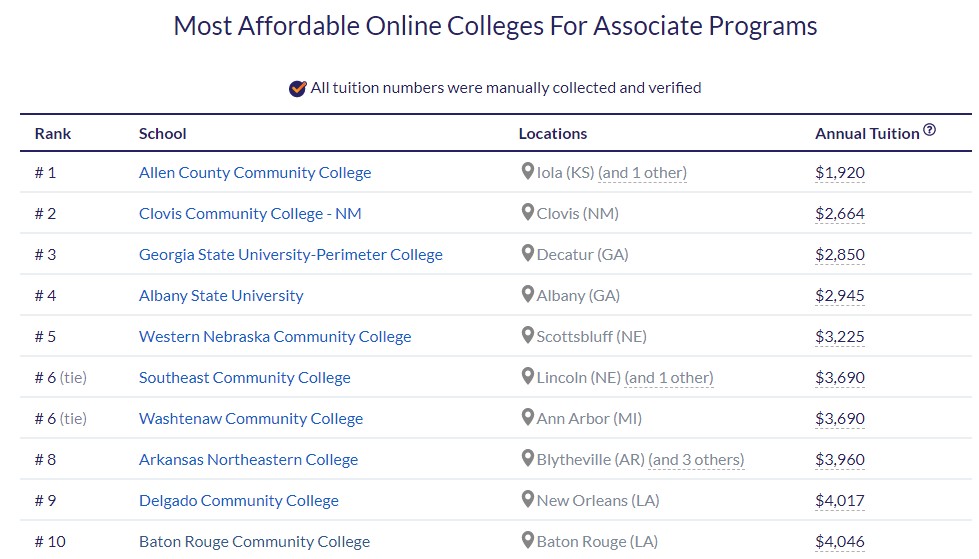Click the location pin beside Clovis (NM)
Viewport: 979px width, 559px height.
(527, 212)
